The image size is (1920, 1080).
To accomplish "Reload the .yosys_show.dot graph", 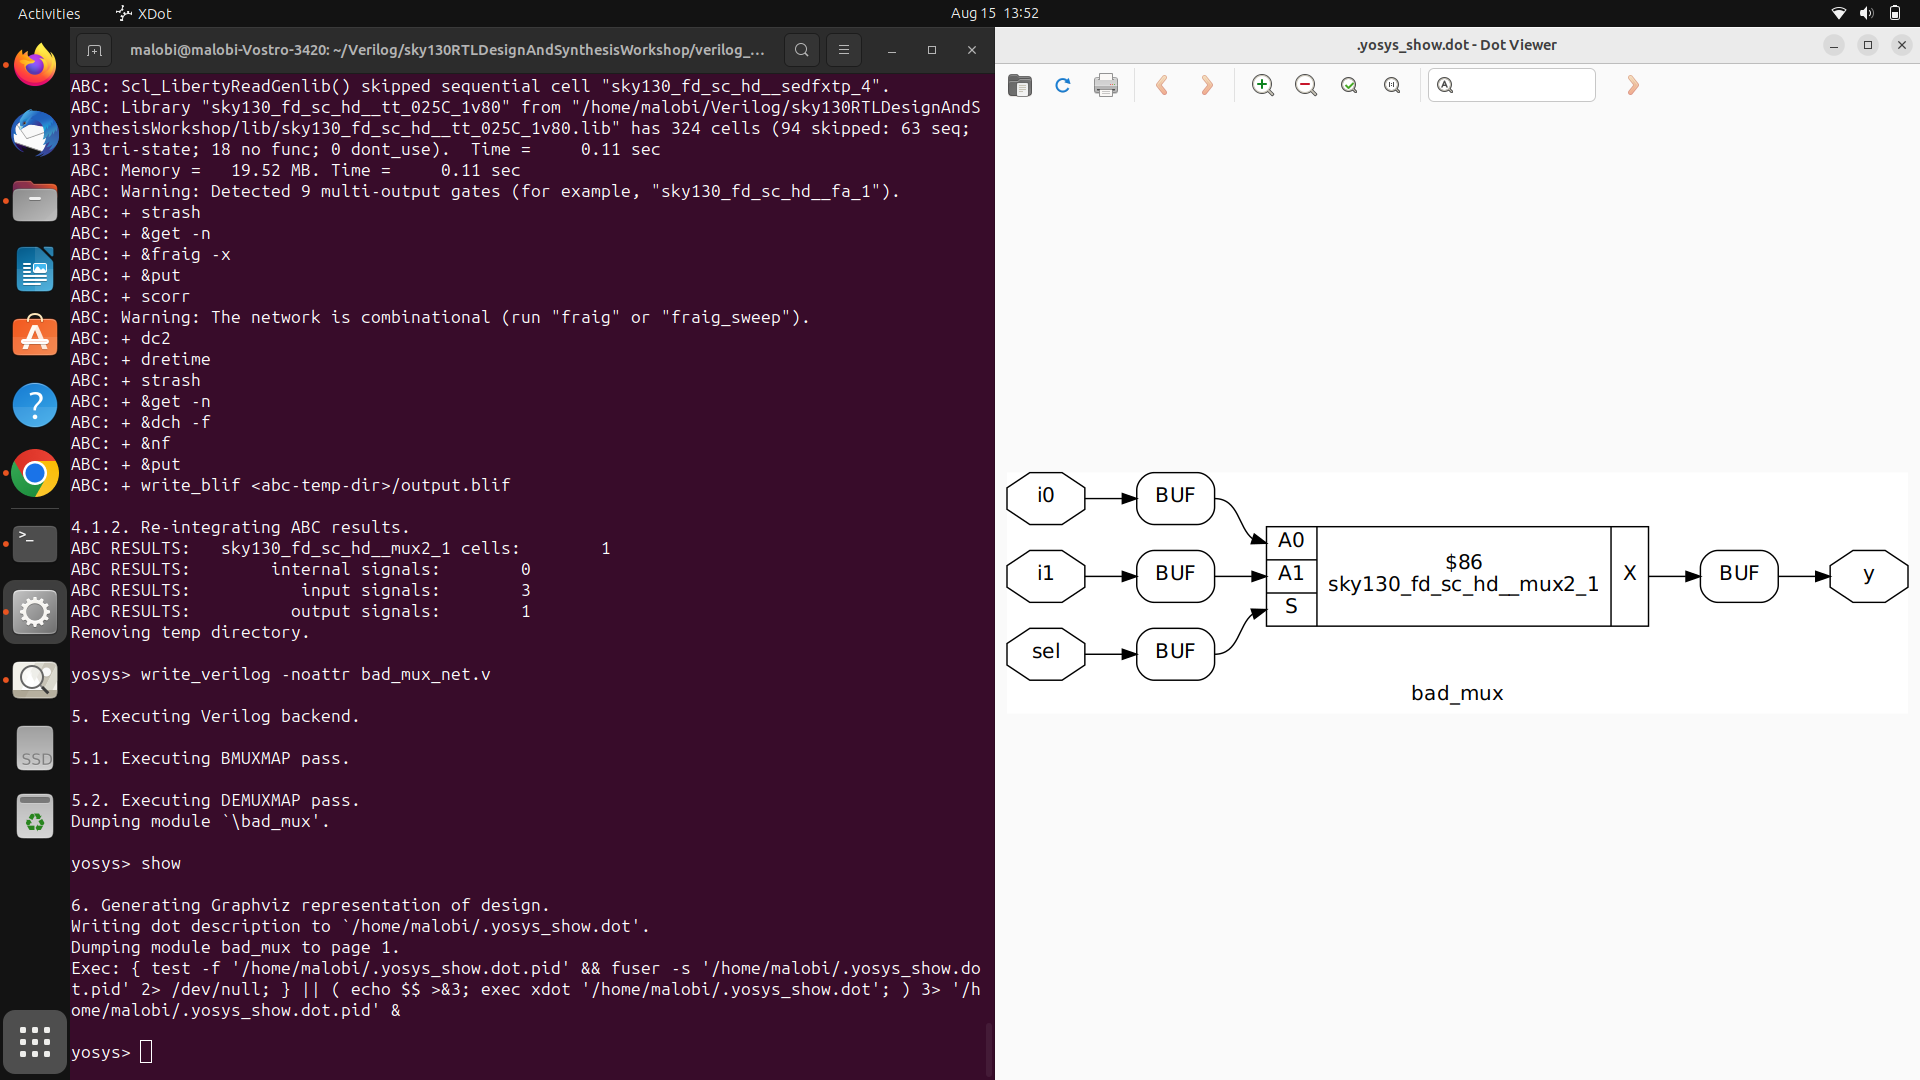I will (1062, 85).
